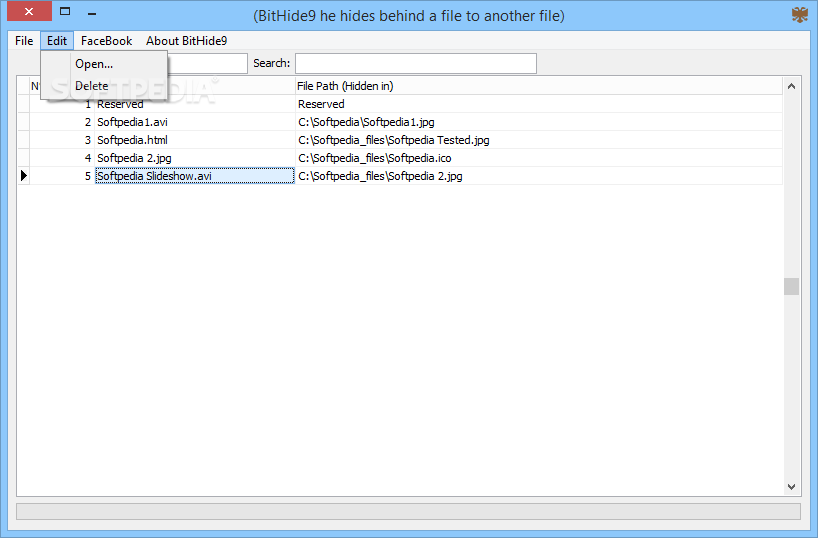Image resolution: width=818 pixels, height=538 pixels.
Task: Click the File Path (Hidden in) column header
Action: tap(538, 86)
